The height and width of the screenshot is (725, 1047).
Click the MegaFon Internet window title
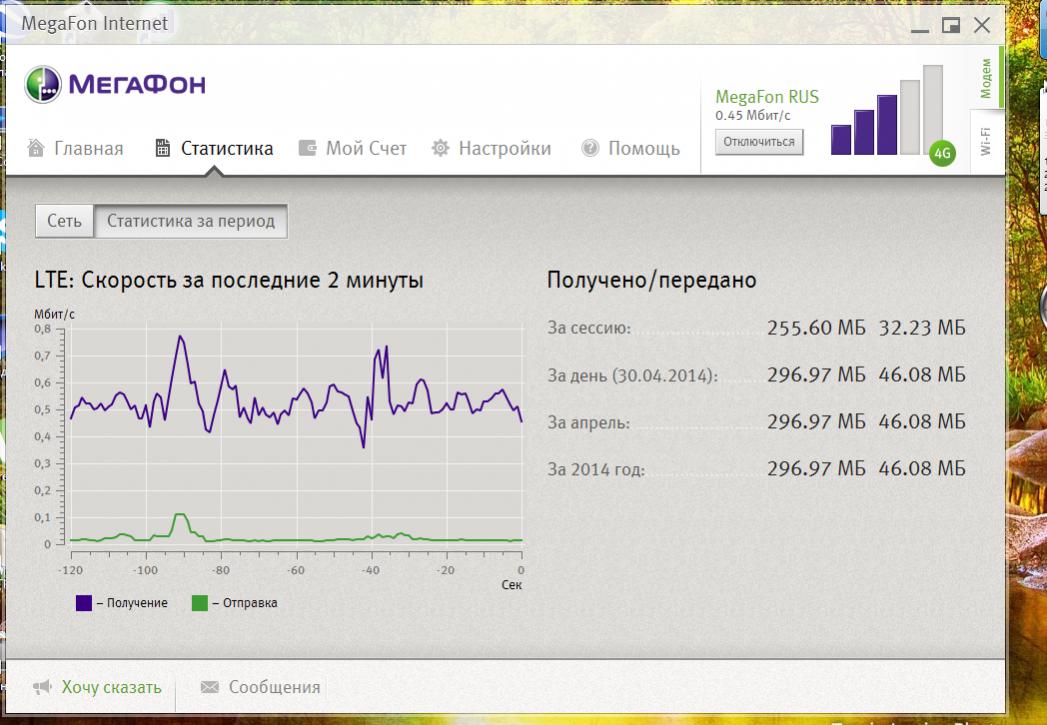tap(94, 23)
